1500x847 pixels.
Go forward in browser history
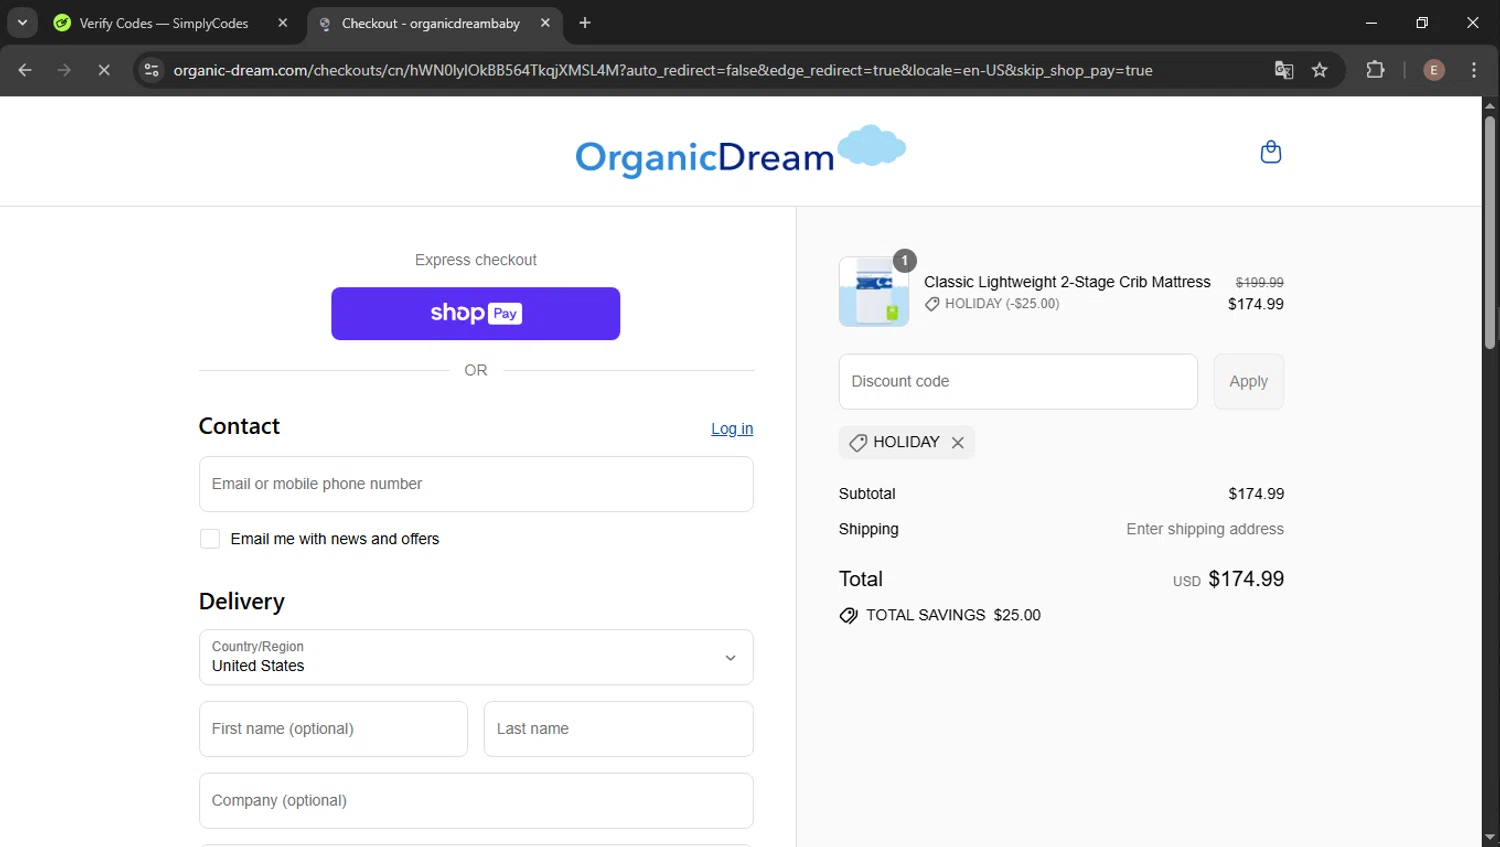64,70
